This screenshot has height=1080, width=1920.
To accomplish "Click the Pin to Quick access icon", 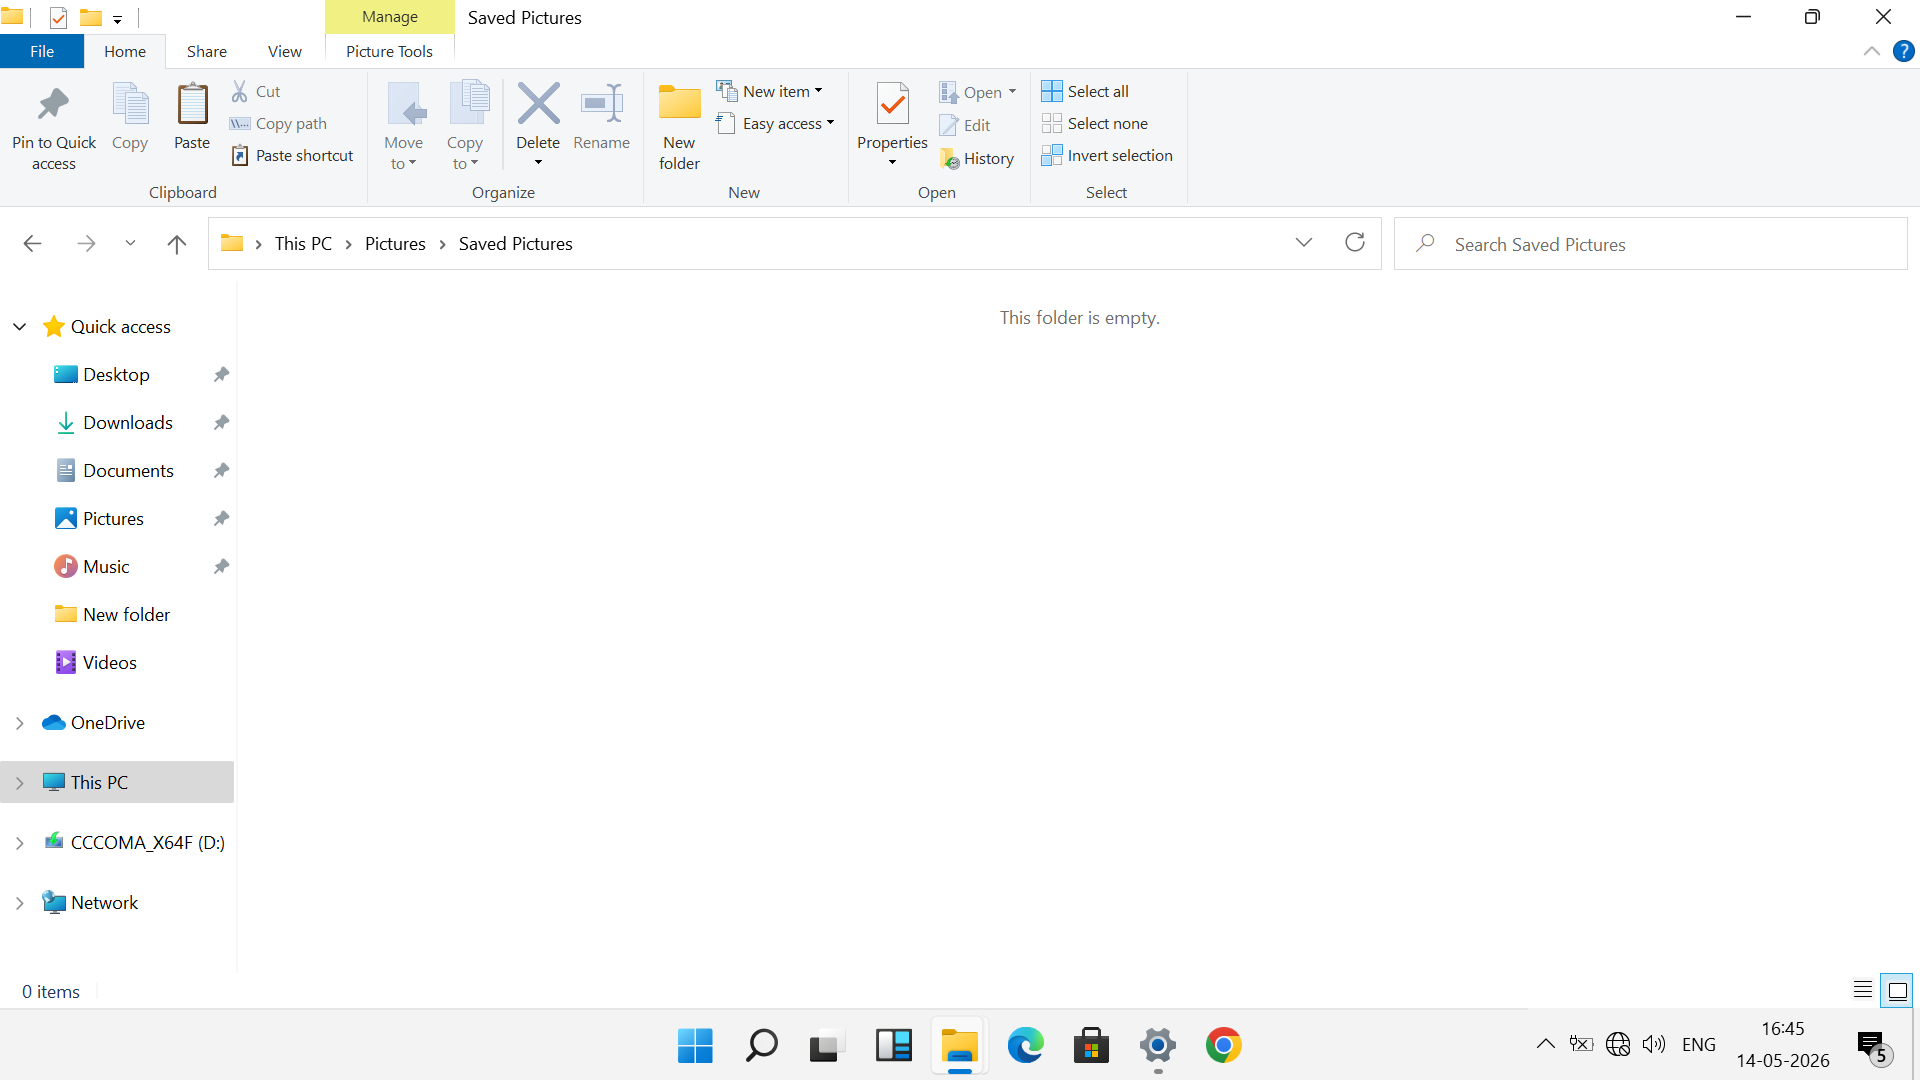I will coord(54,104).
